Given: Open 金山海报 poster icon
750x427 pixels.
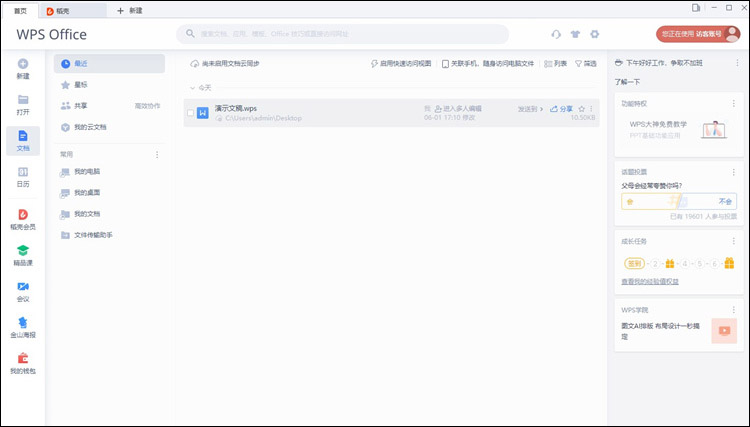Looking at the screenshot, I should click(x=23, y=322).
